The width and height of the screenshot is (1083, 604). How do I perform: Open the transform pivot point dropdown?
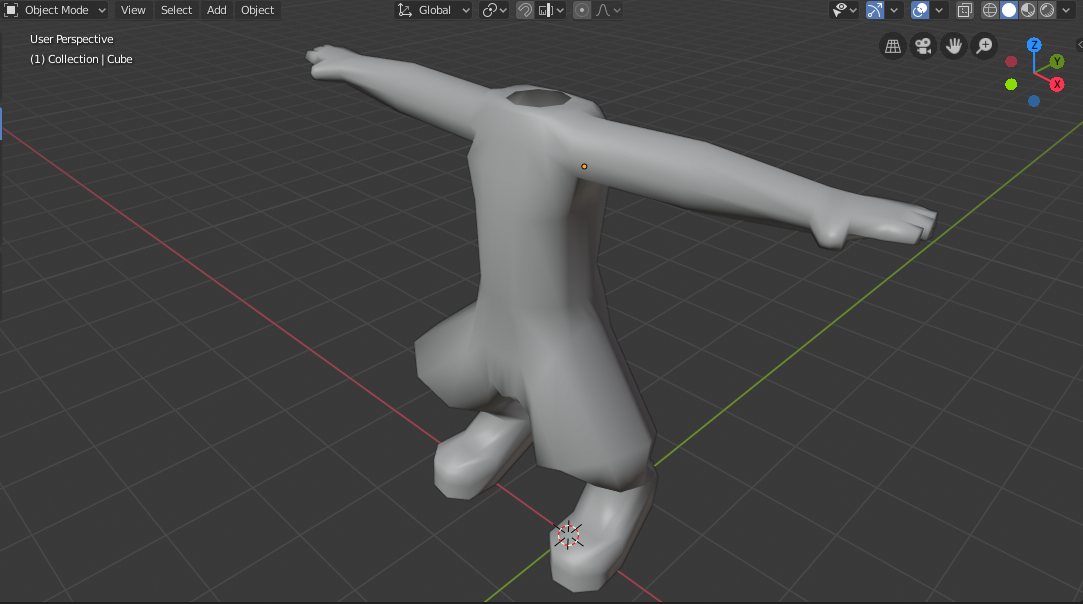tap(495, 10)
